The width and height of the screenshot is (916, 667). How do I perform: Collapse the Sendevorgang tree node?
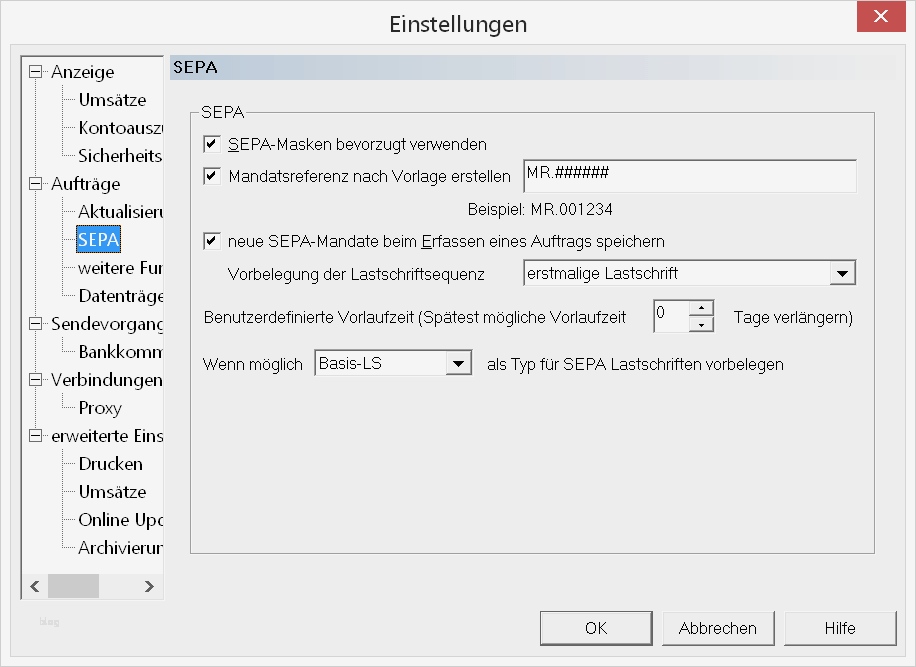click(37, 324)
